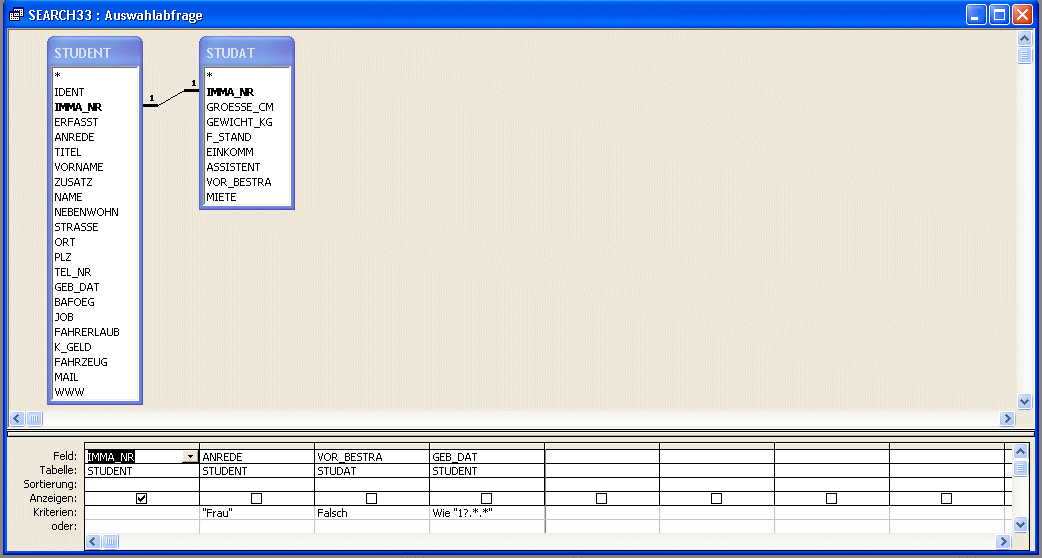Click the ANREDE cell in the Feld row
Image resolution: width=1042 pixels, height=558 pixels.
[257, 457]
